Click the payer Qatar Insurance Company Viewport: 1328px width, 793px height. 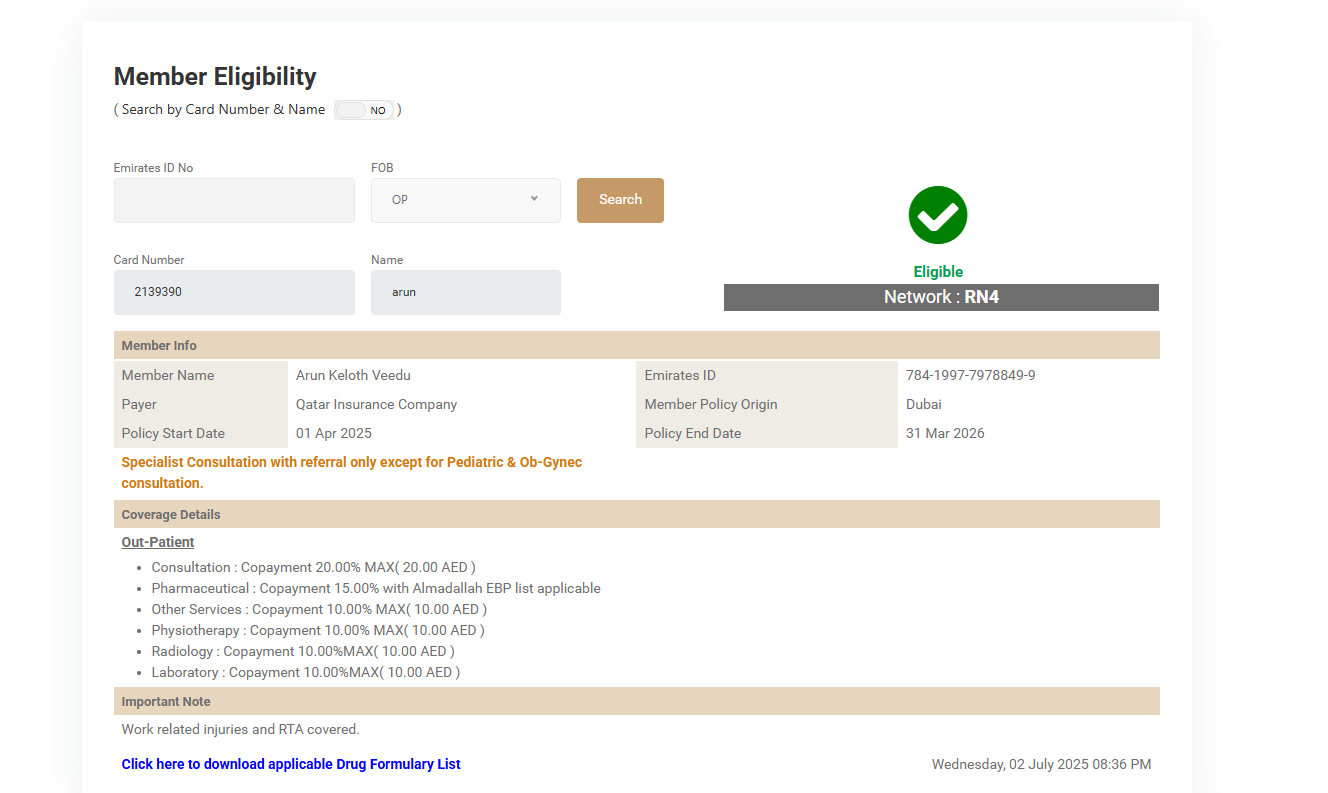(376, 405)
